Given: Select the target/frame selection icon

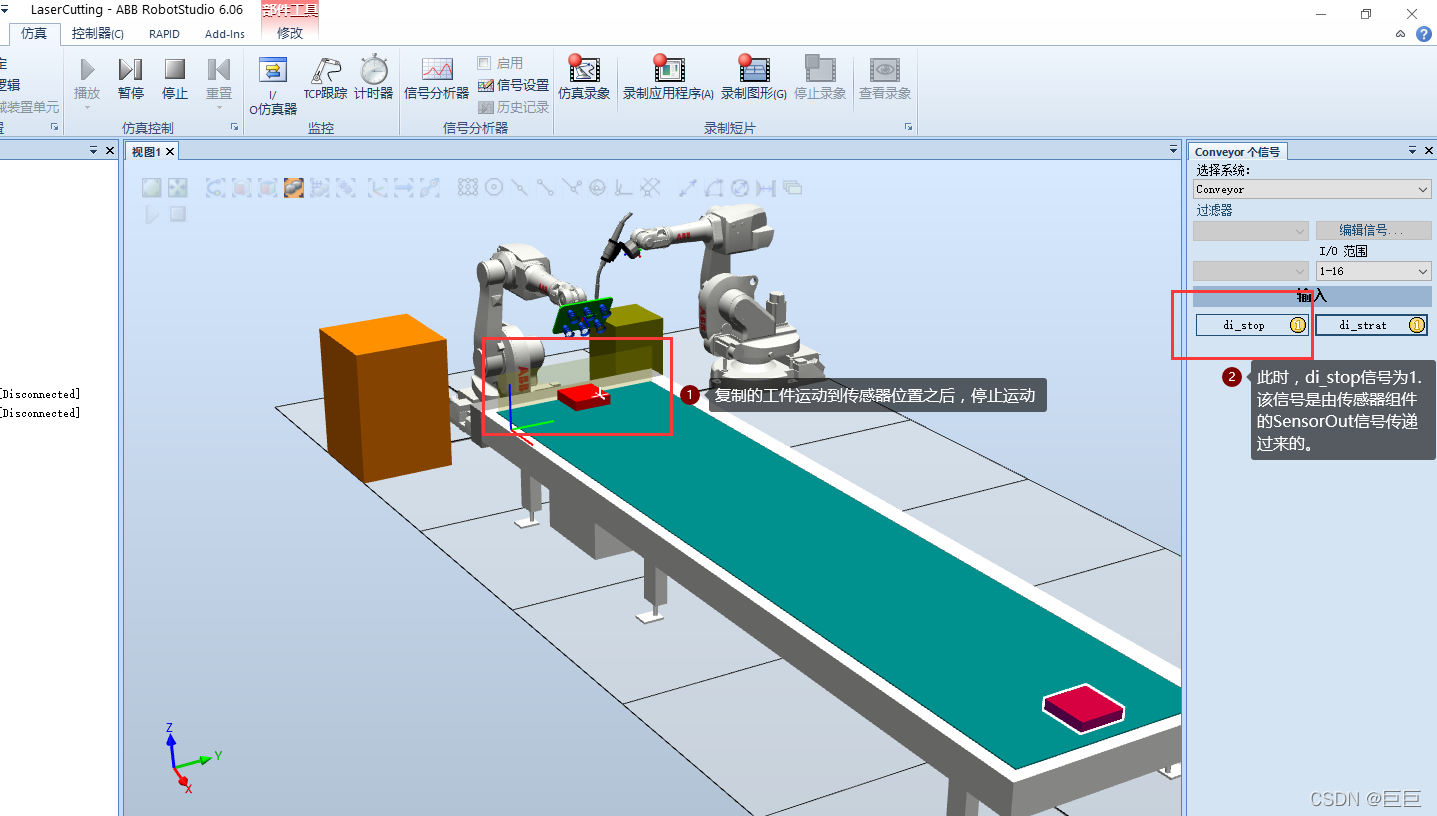Looking at the screenshot, I should pyautogui.click(x=378, y=187).
